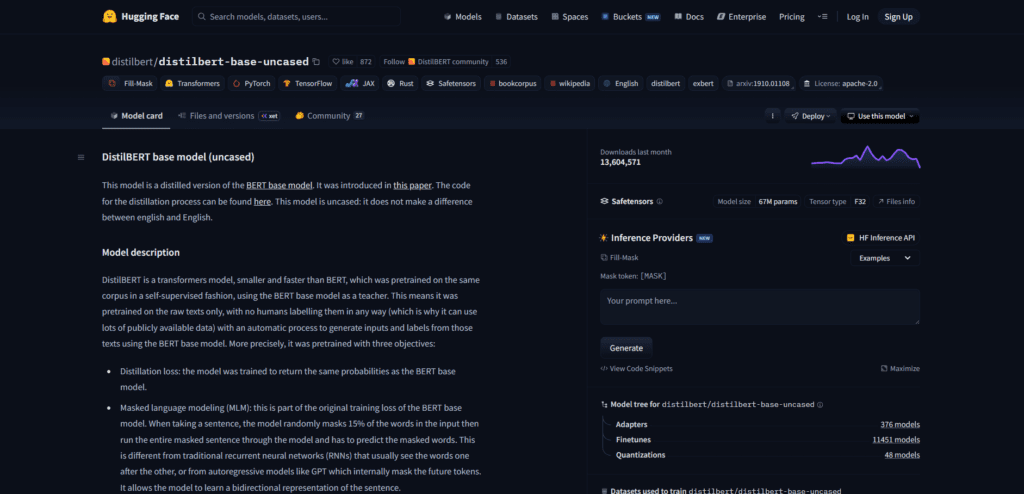Screen dimensions: 1024x494
Task: Click the exbert tag
Action: [x=703, y=84]
